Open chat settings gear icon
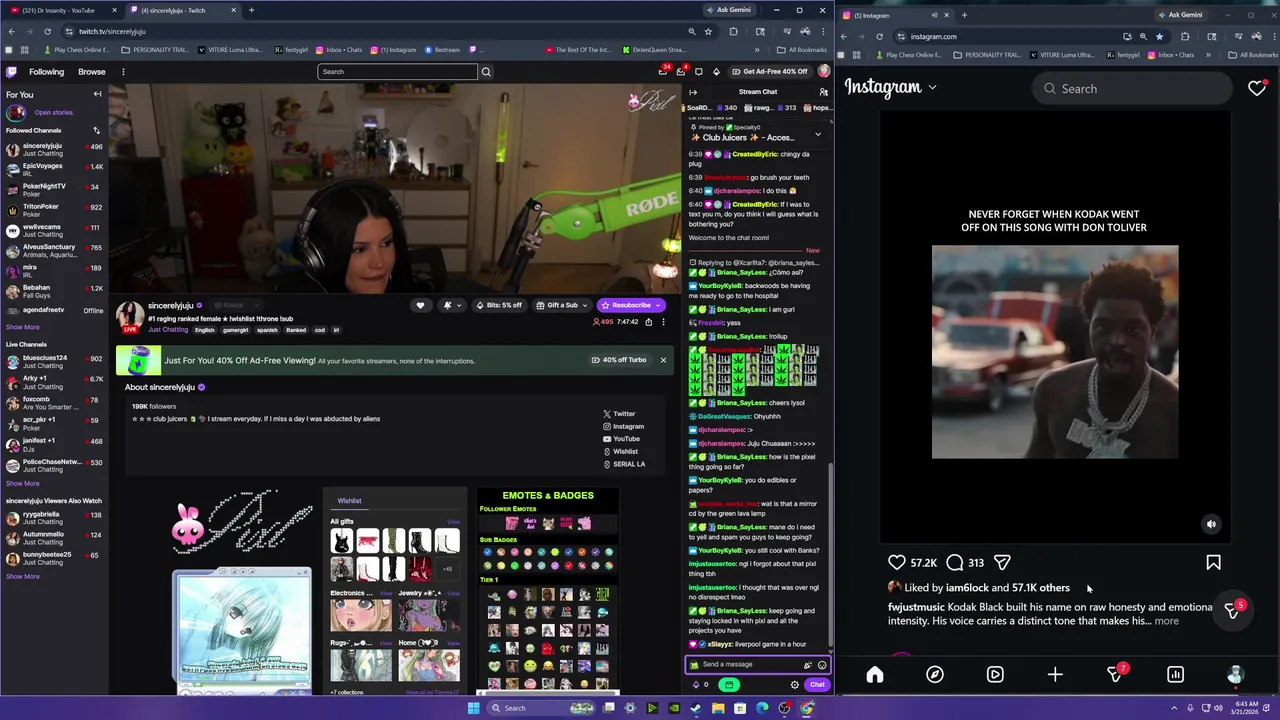 795,685
